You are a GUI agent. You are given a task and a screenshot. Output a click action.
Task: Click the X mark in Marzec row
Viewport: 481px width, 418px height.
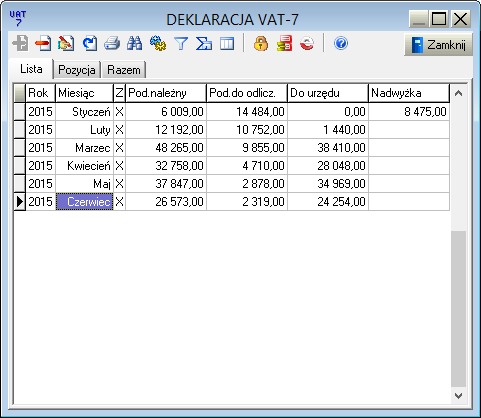click(x=119, y=148)
